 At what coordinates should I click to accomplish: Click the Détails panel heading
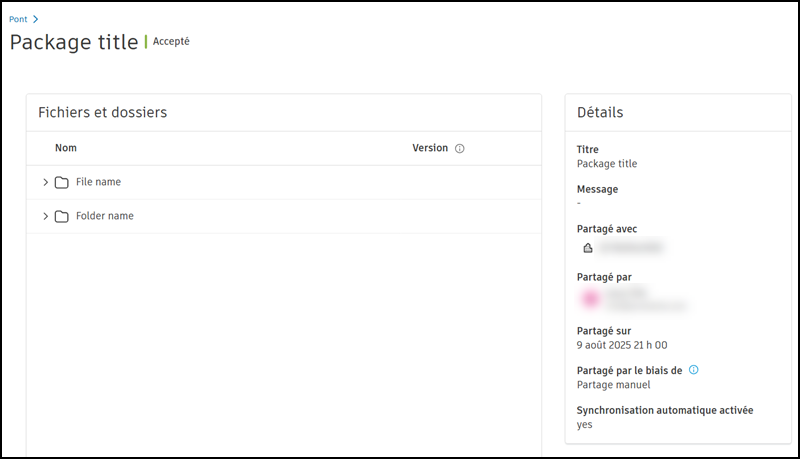(x=600, y=113)
